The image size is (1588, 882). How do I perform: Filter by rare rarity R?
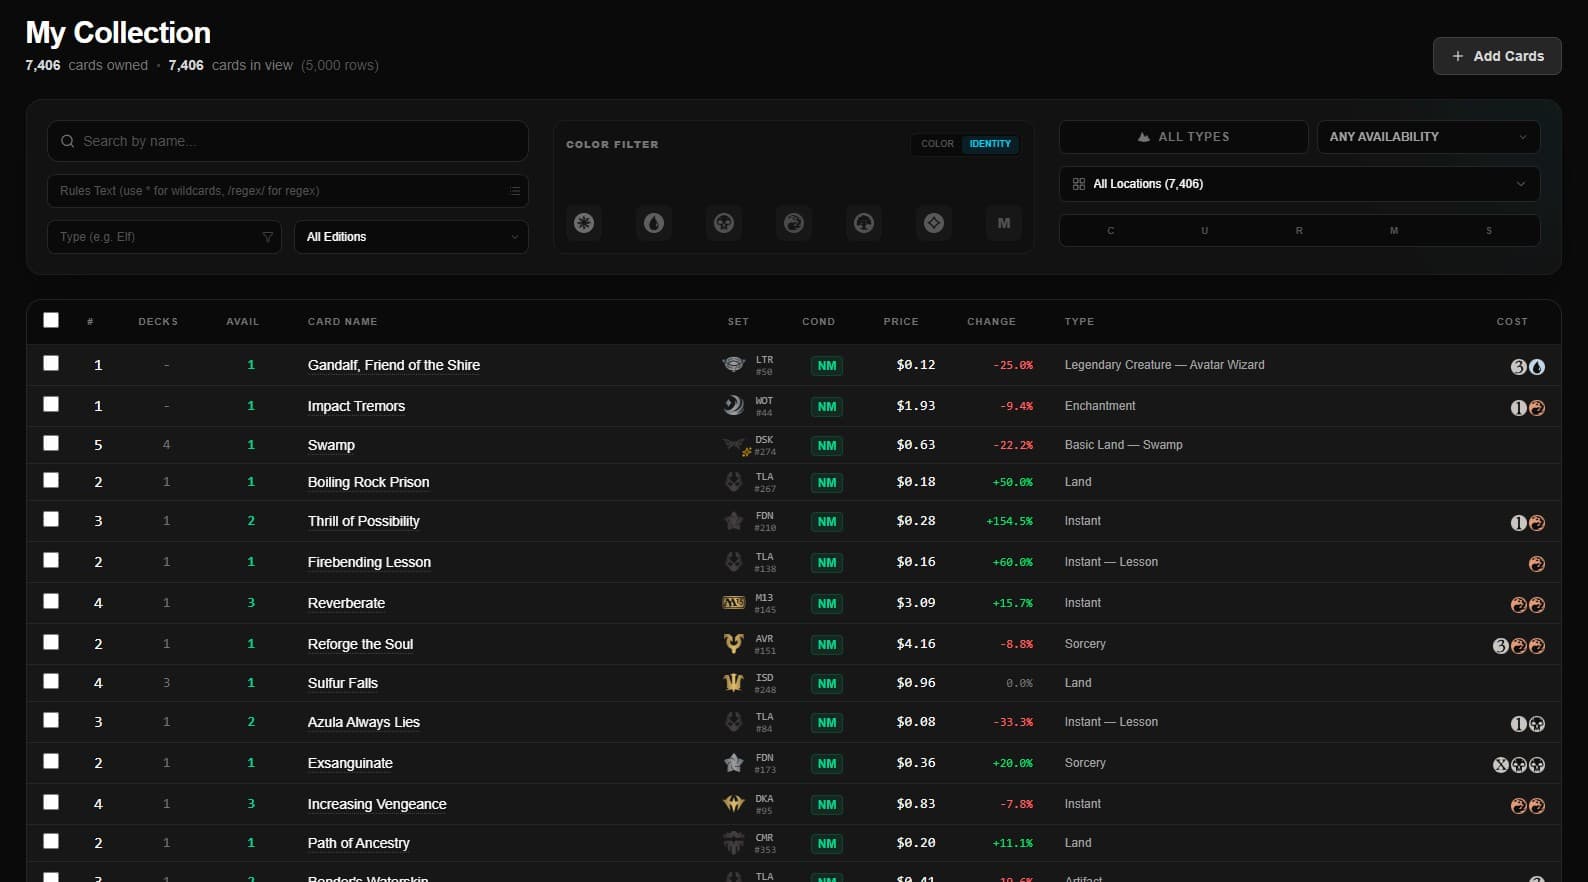coord(1299,231)
